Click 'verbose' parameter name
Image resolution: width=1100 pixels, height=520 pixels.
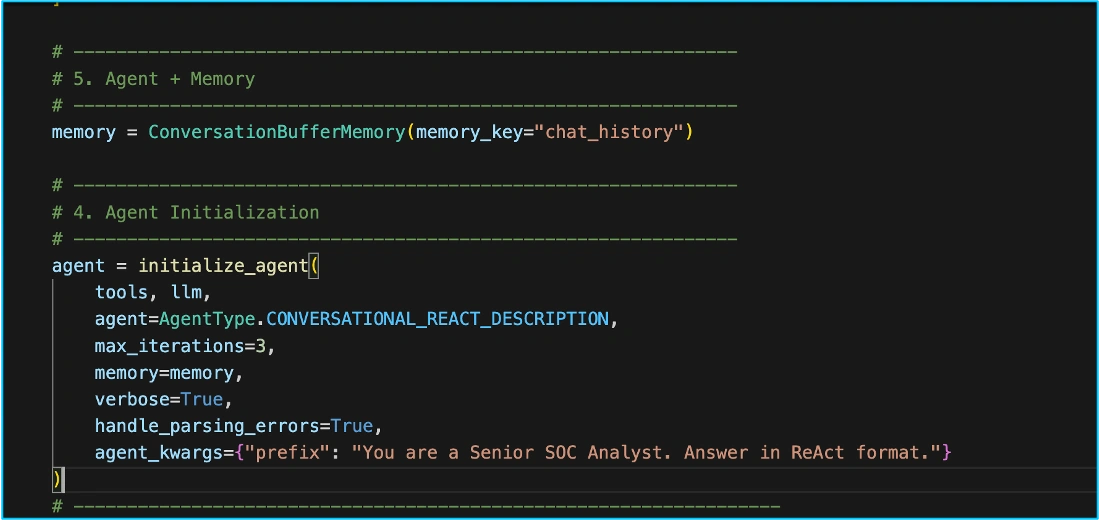(x=133, y=399)
